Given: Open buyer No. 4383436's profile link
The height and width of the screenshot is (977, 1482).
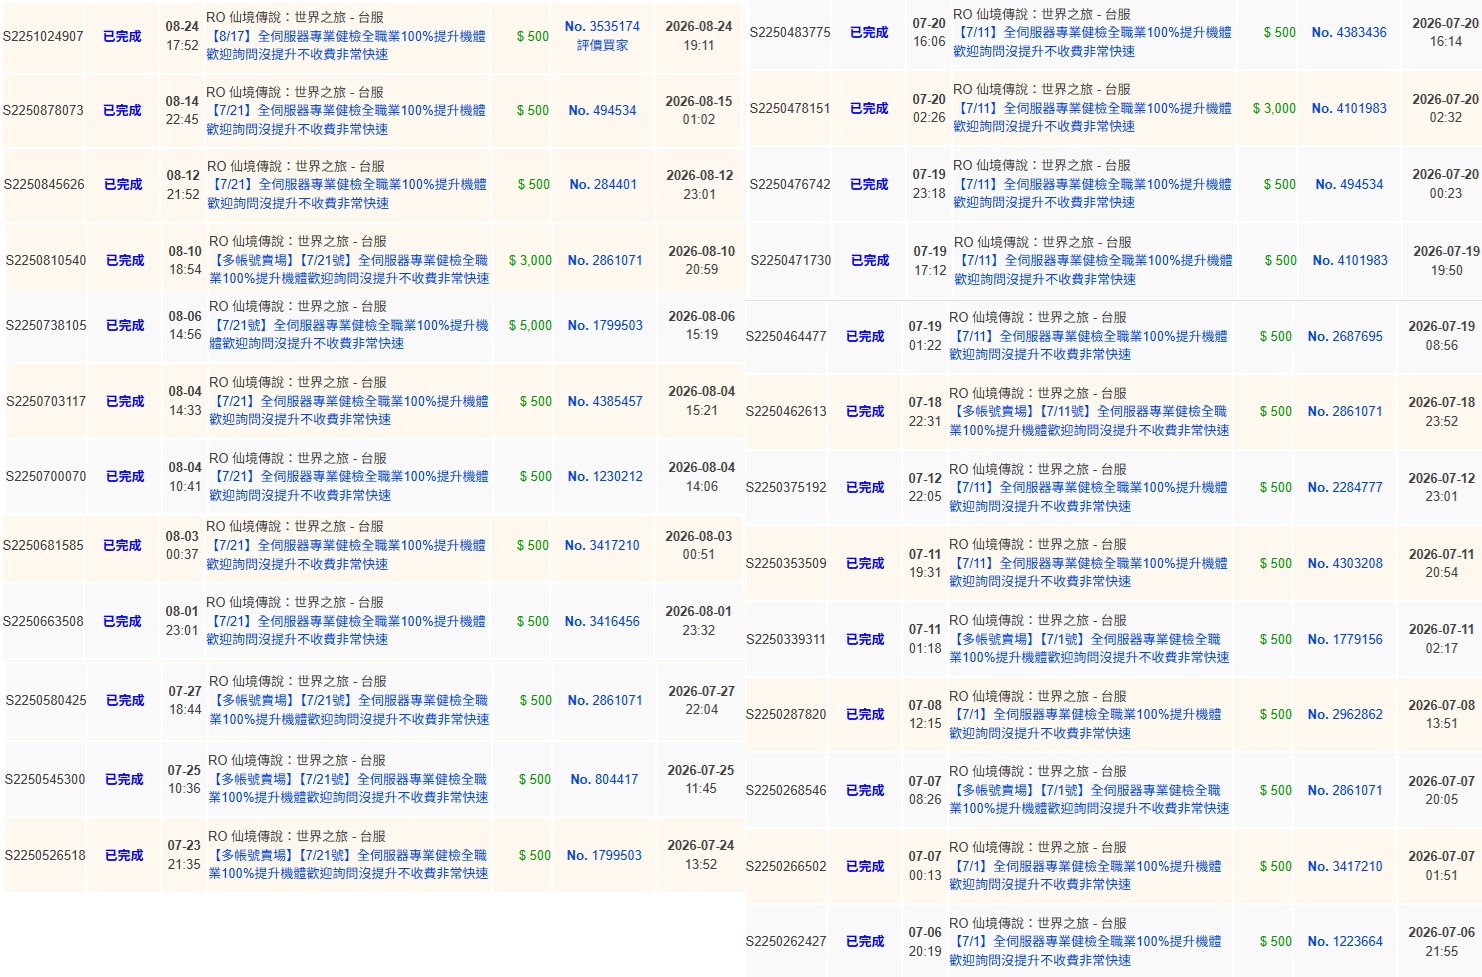Looking at the screenshot, I should click(1349, 33).
